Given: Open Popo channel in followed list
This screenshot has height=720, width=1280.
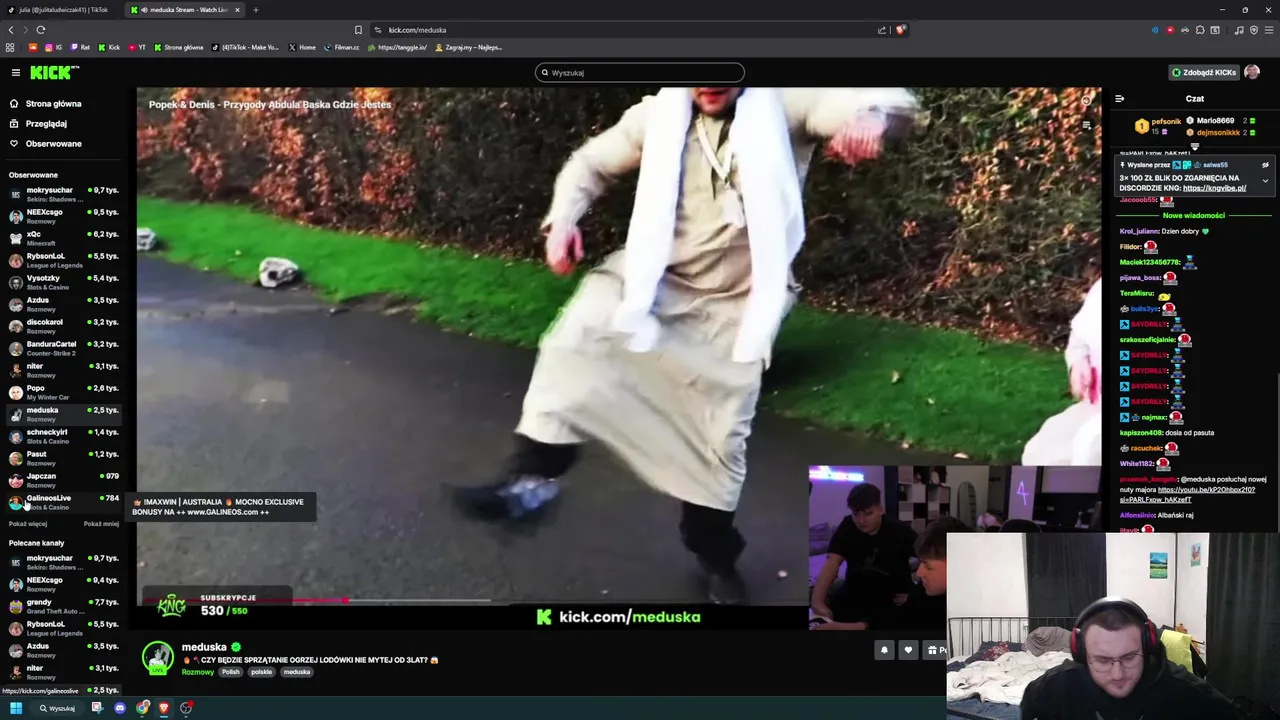Looking at the screenshot, I should click(x=64, y=392).
